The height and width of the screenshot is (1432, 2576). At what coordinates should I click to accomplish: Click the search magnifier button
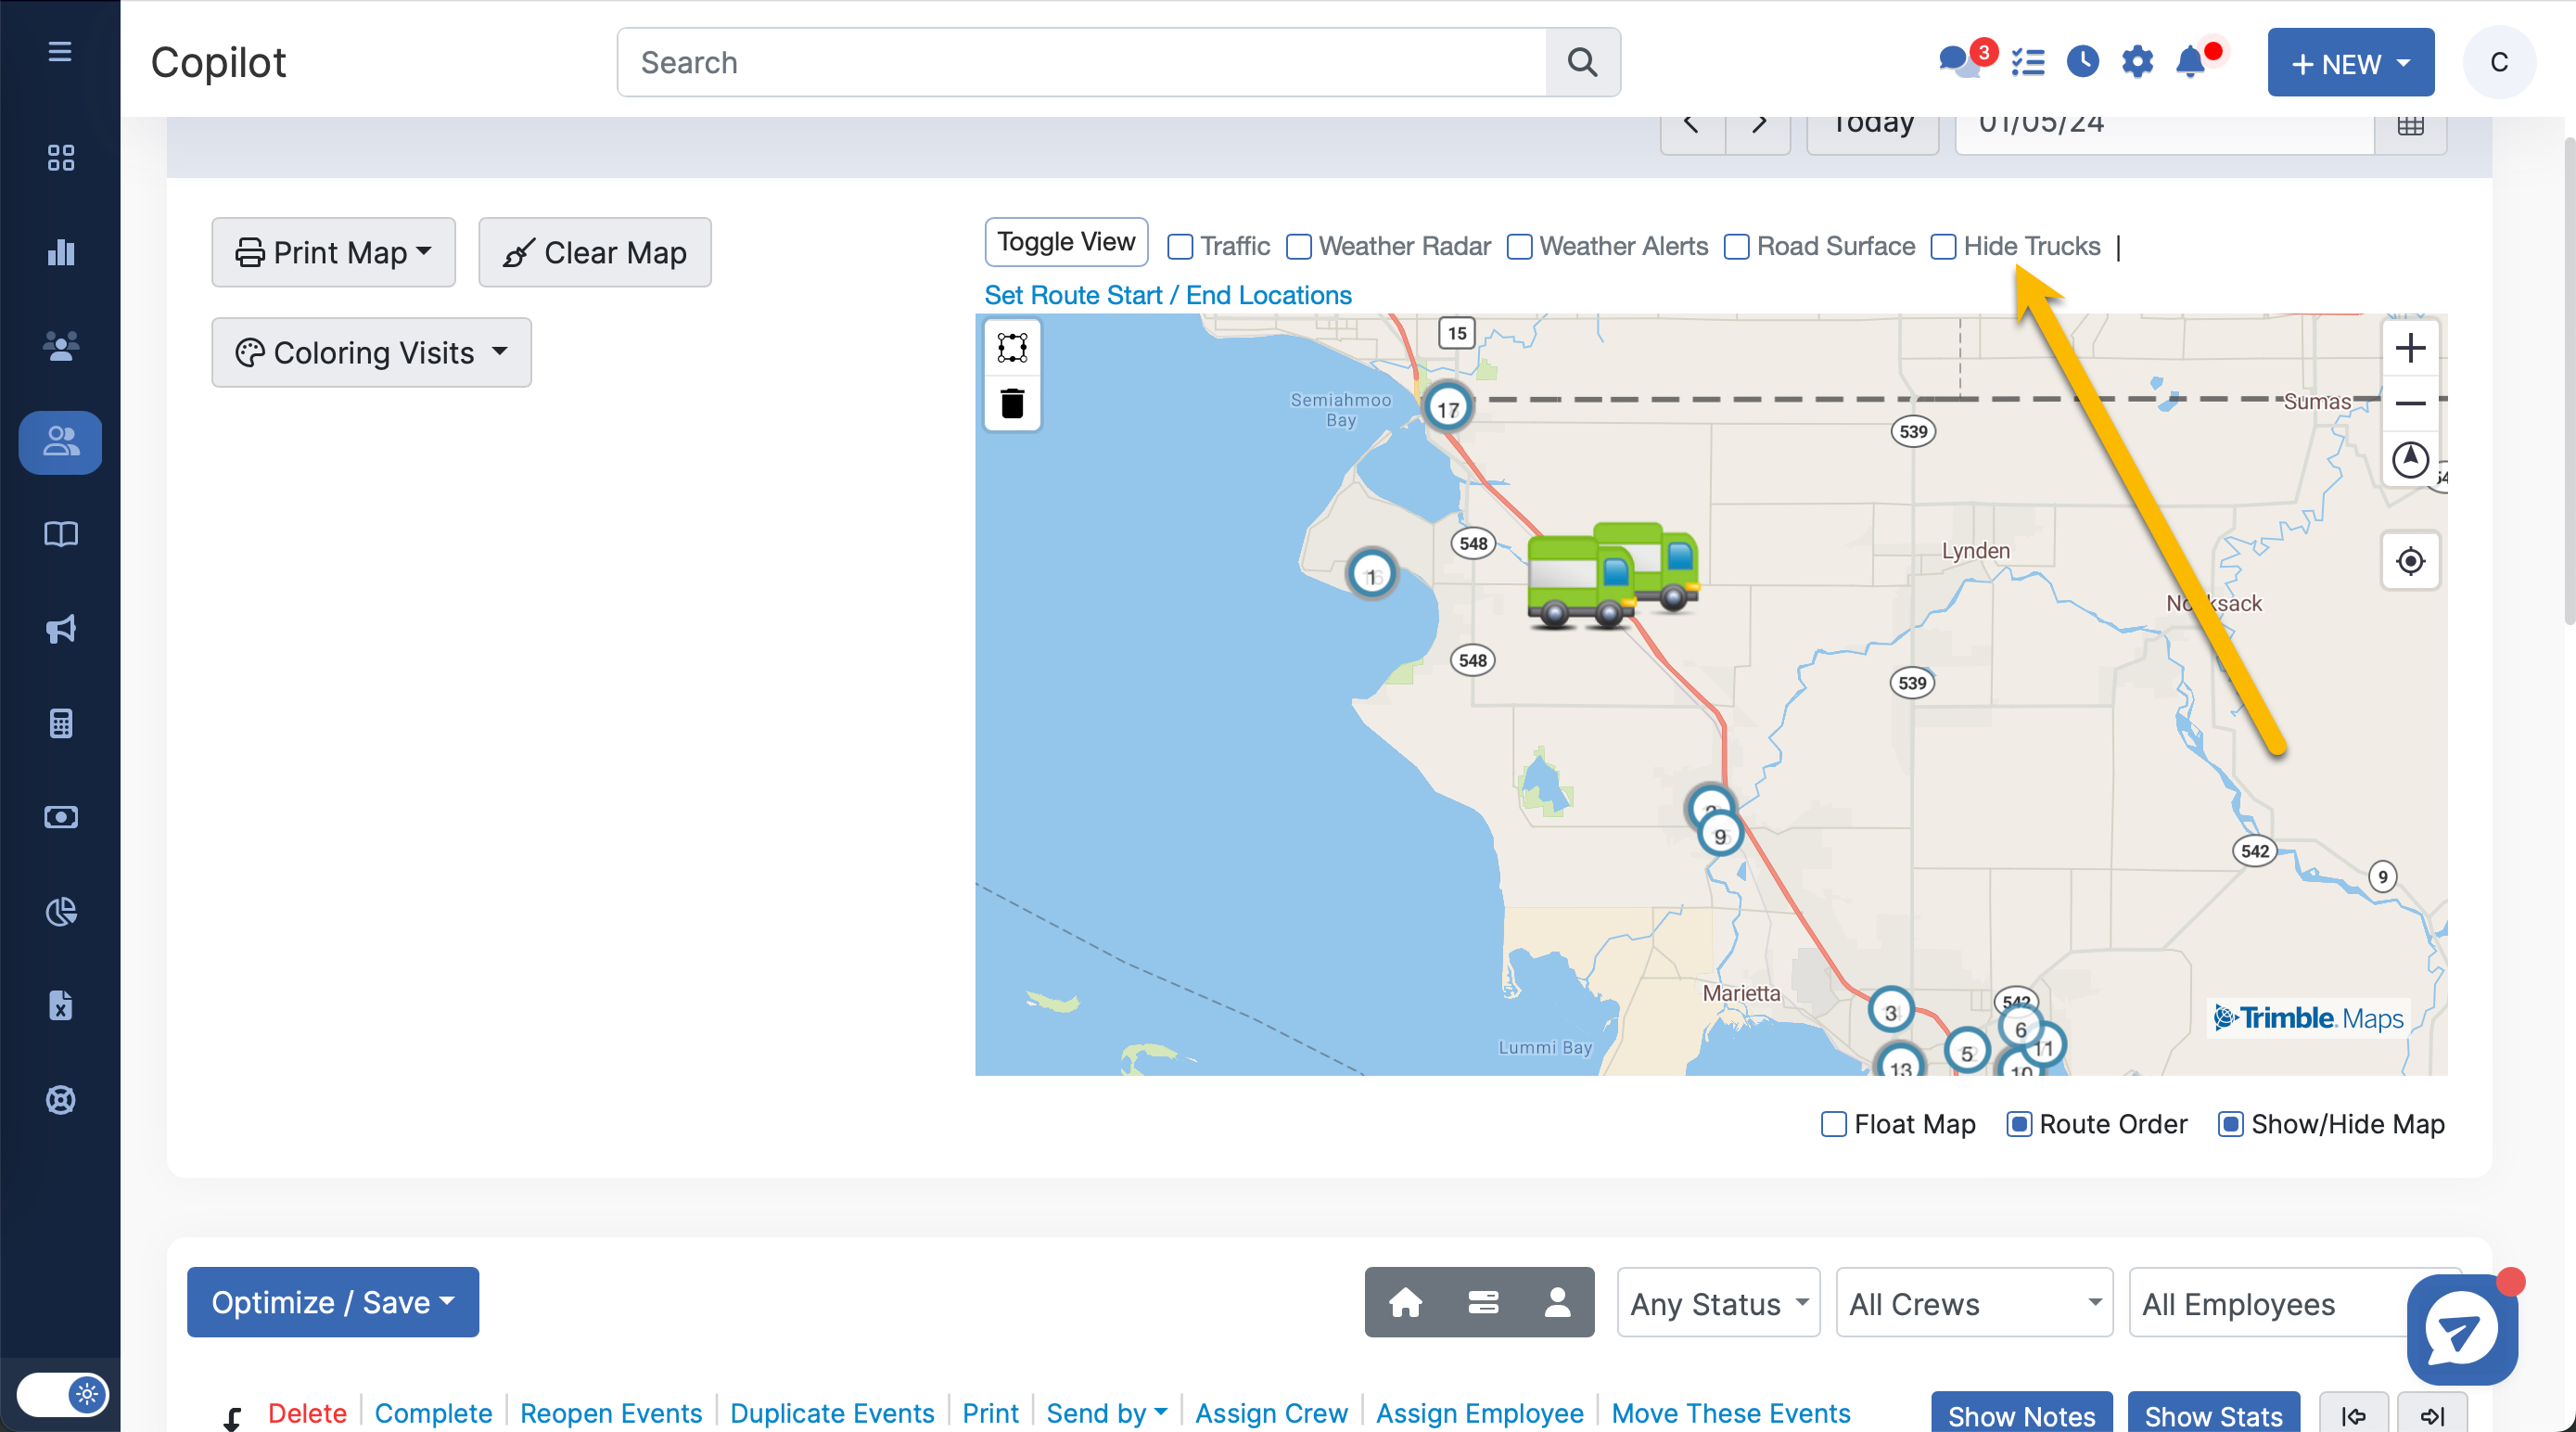pos(1582,62)
